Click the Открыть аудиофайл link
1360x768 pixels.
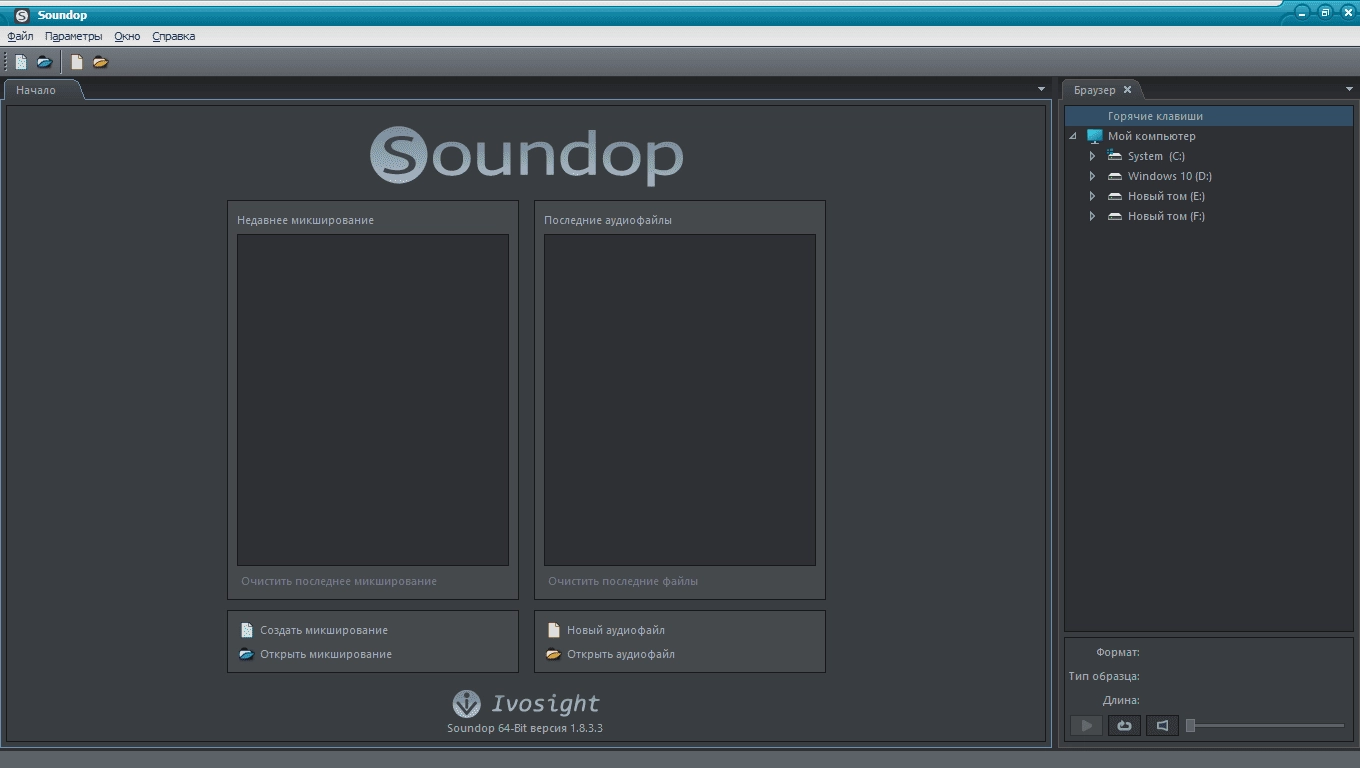coord(621,654)
